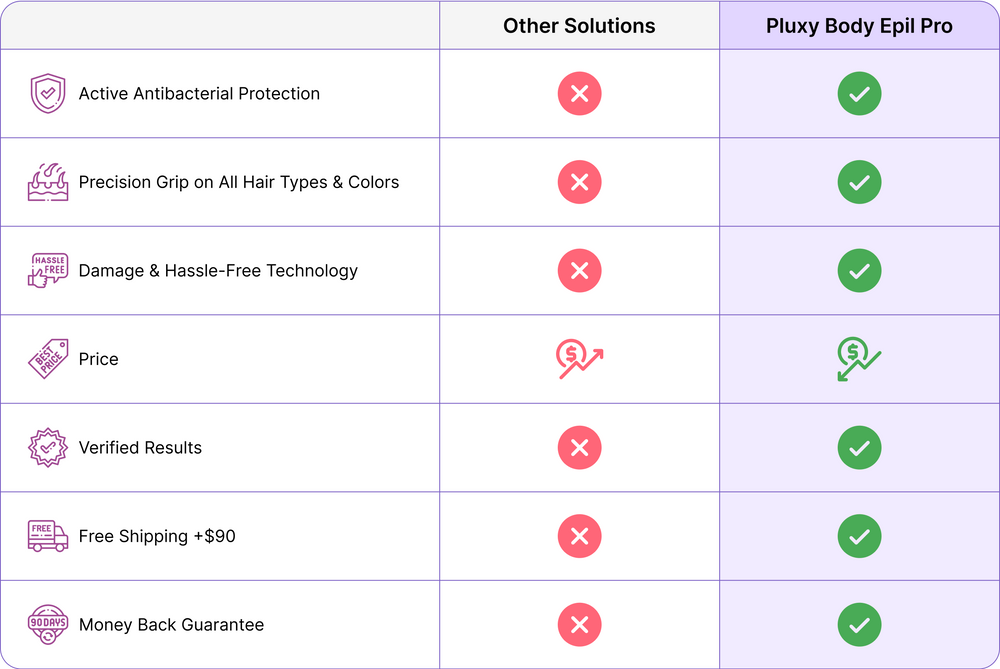This screenshot has height=669, width=1000.
Task: Click the free shipping truck icon
Action: click(48, 536)
